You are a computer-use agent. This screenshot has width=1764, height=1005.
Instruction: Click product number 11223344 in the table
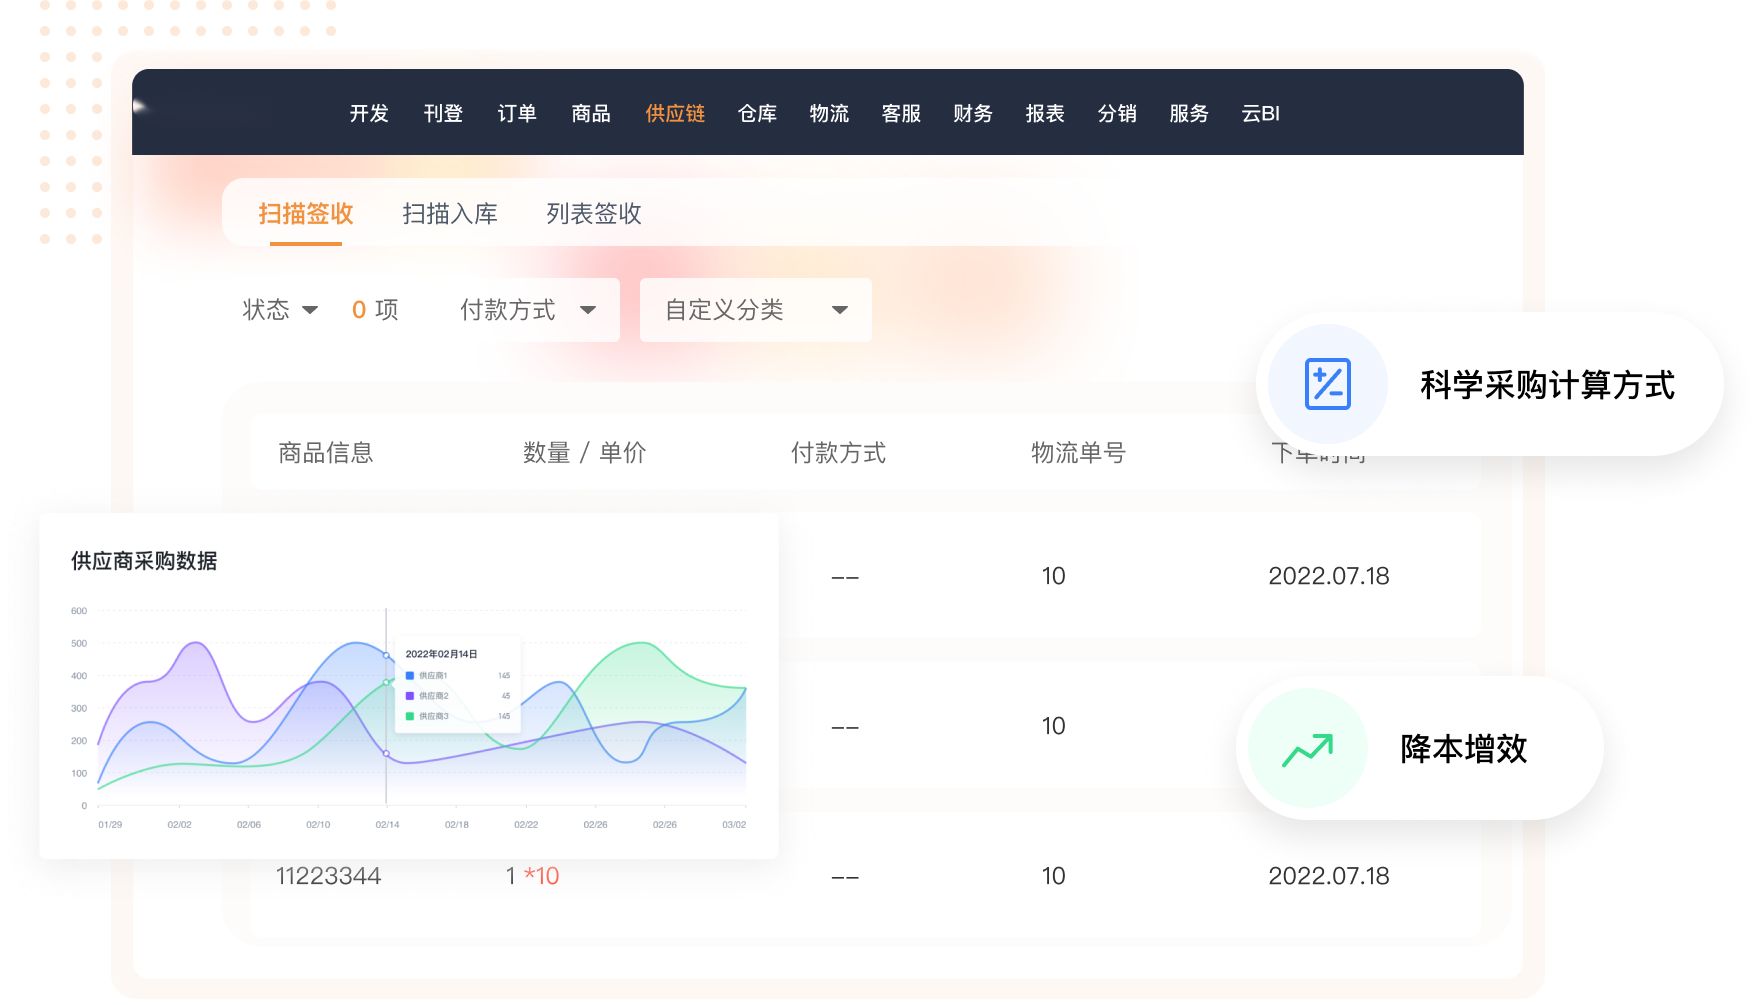point(328,876)
